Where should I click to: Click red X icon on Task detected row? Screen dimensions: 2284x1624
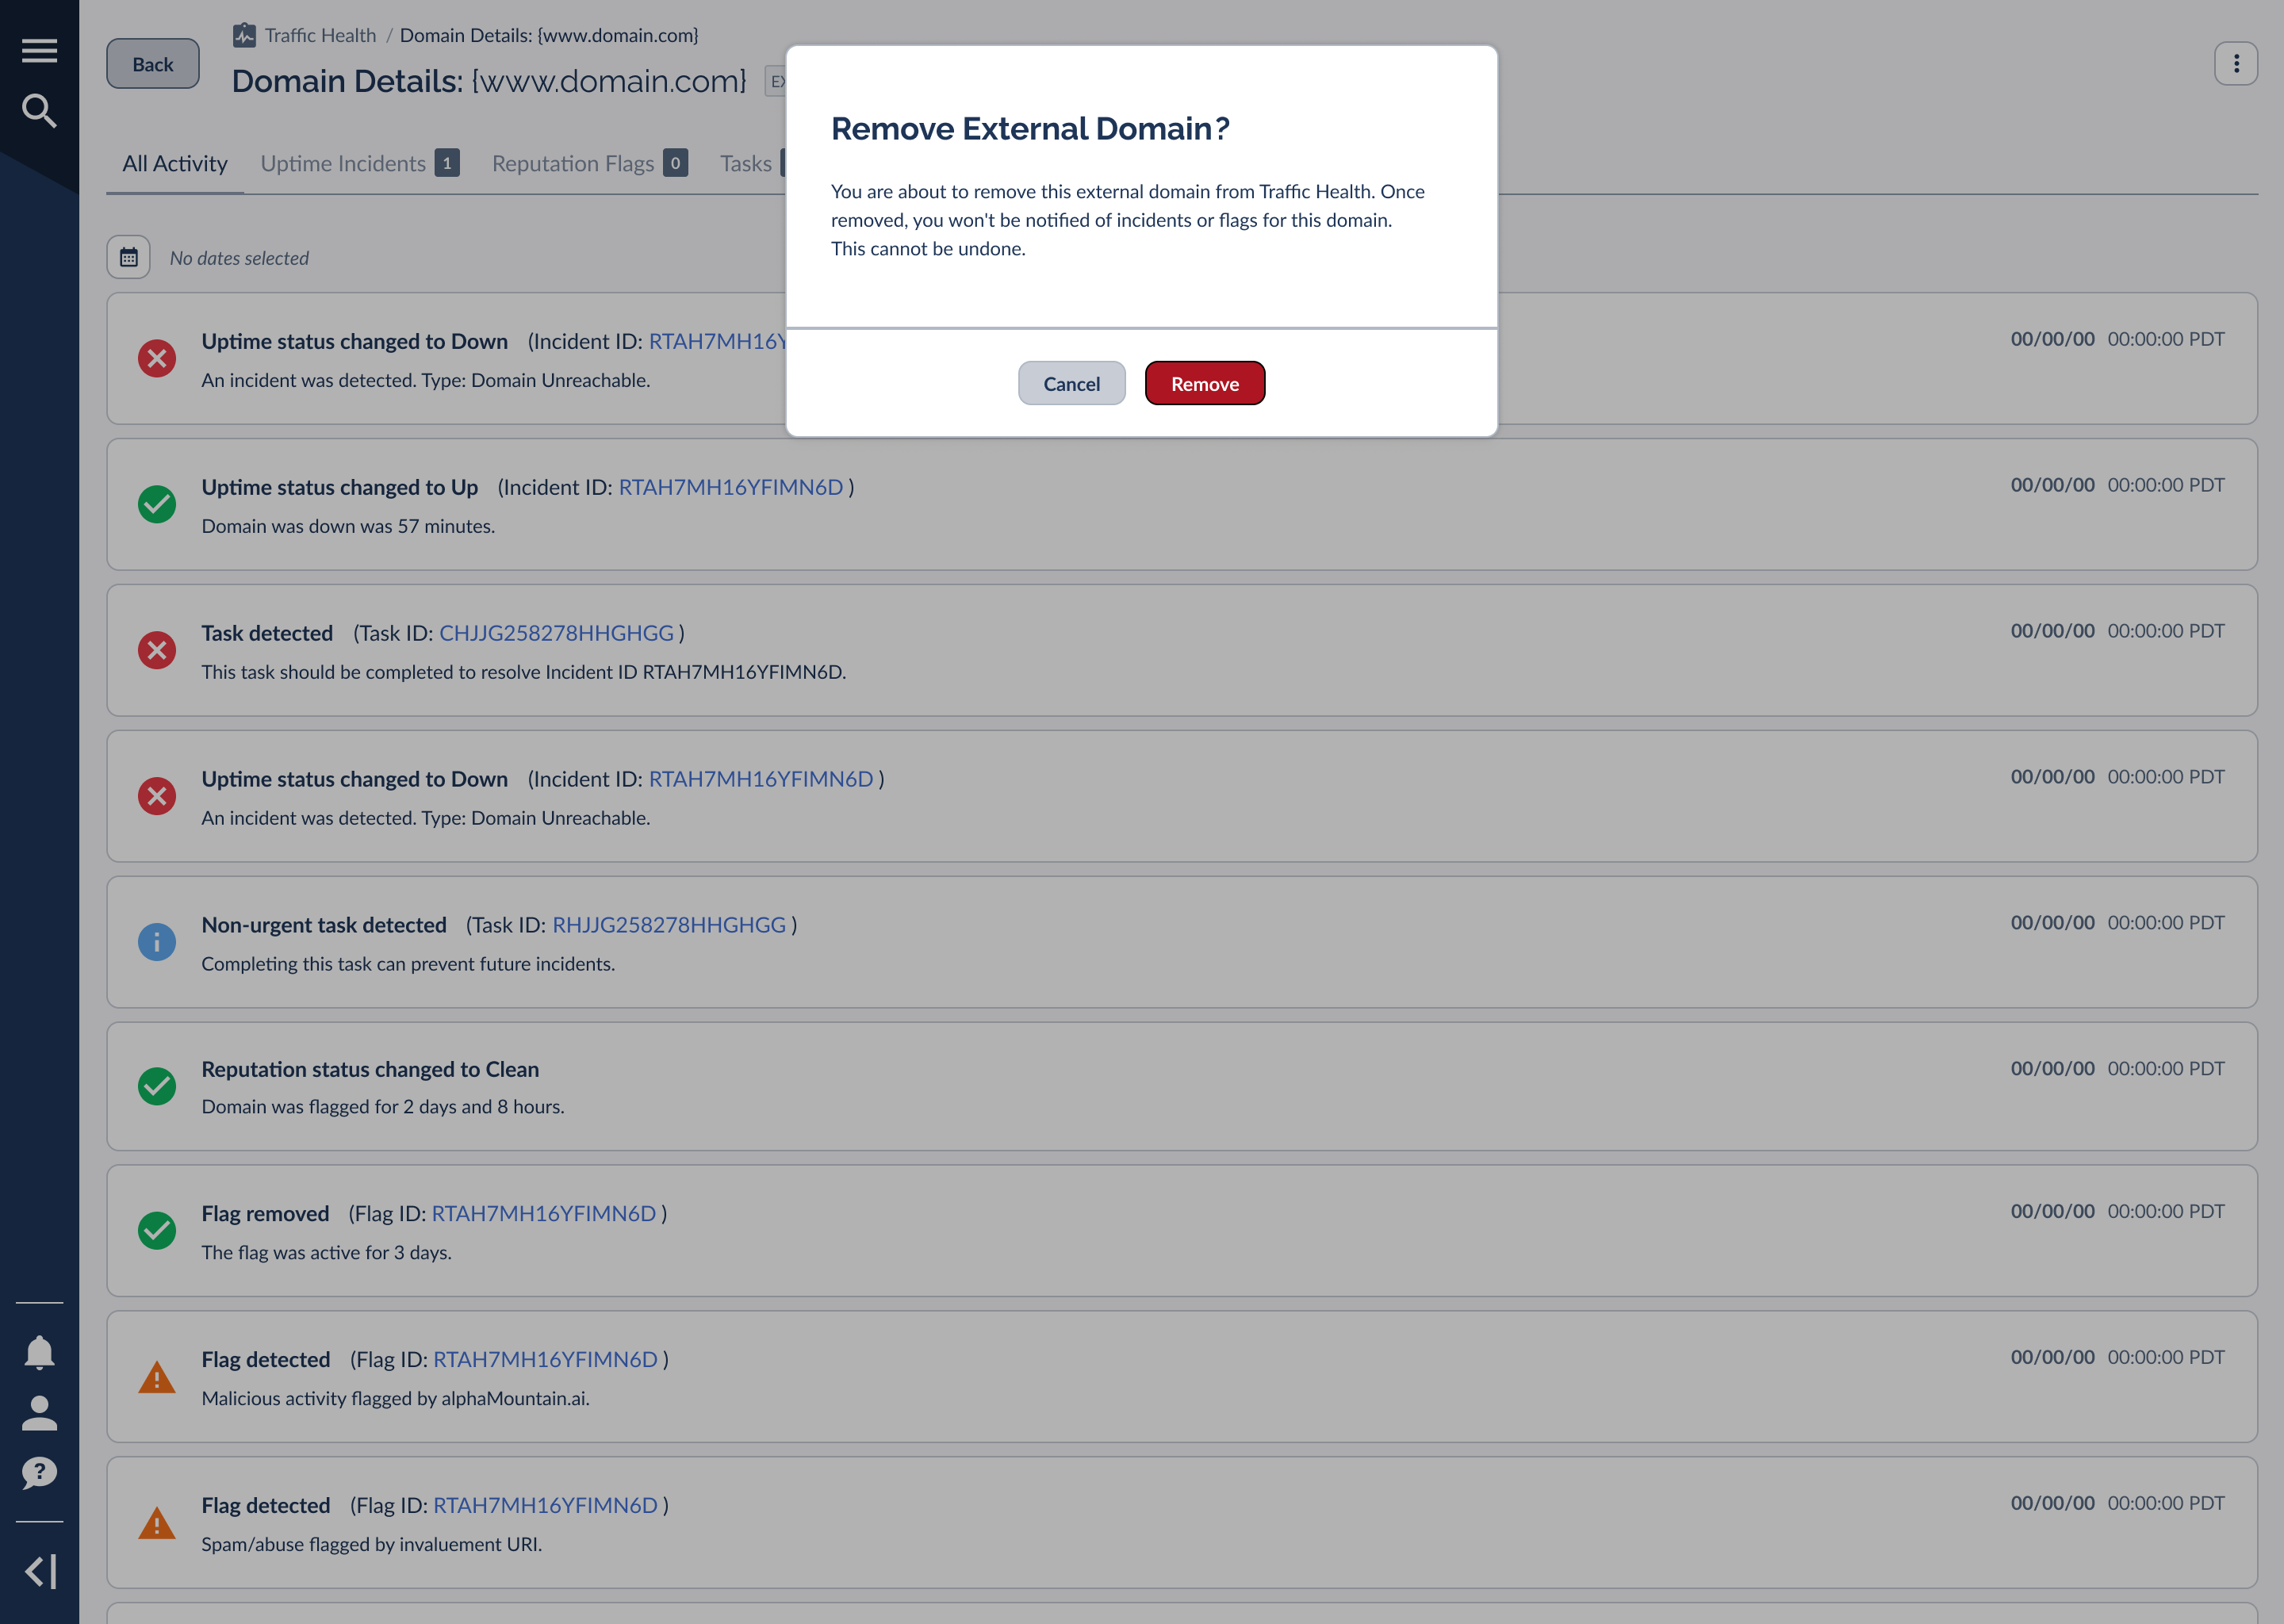click(157, 650)
